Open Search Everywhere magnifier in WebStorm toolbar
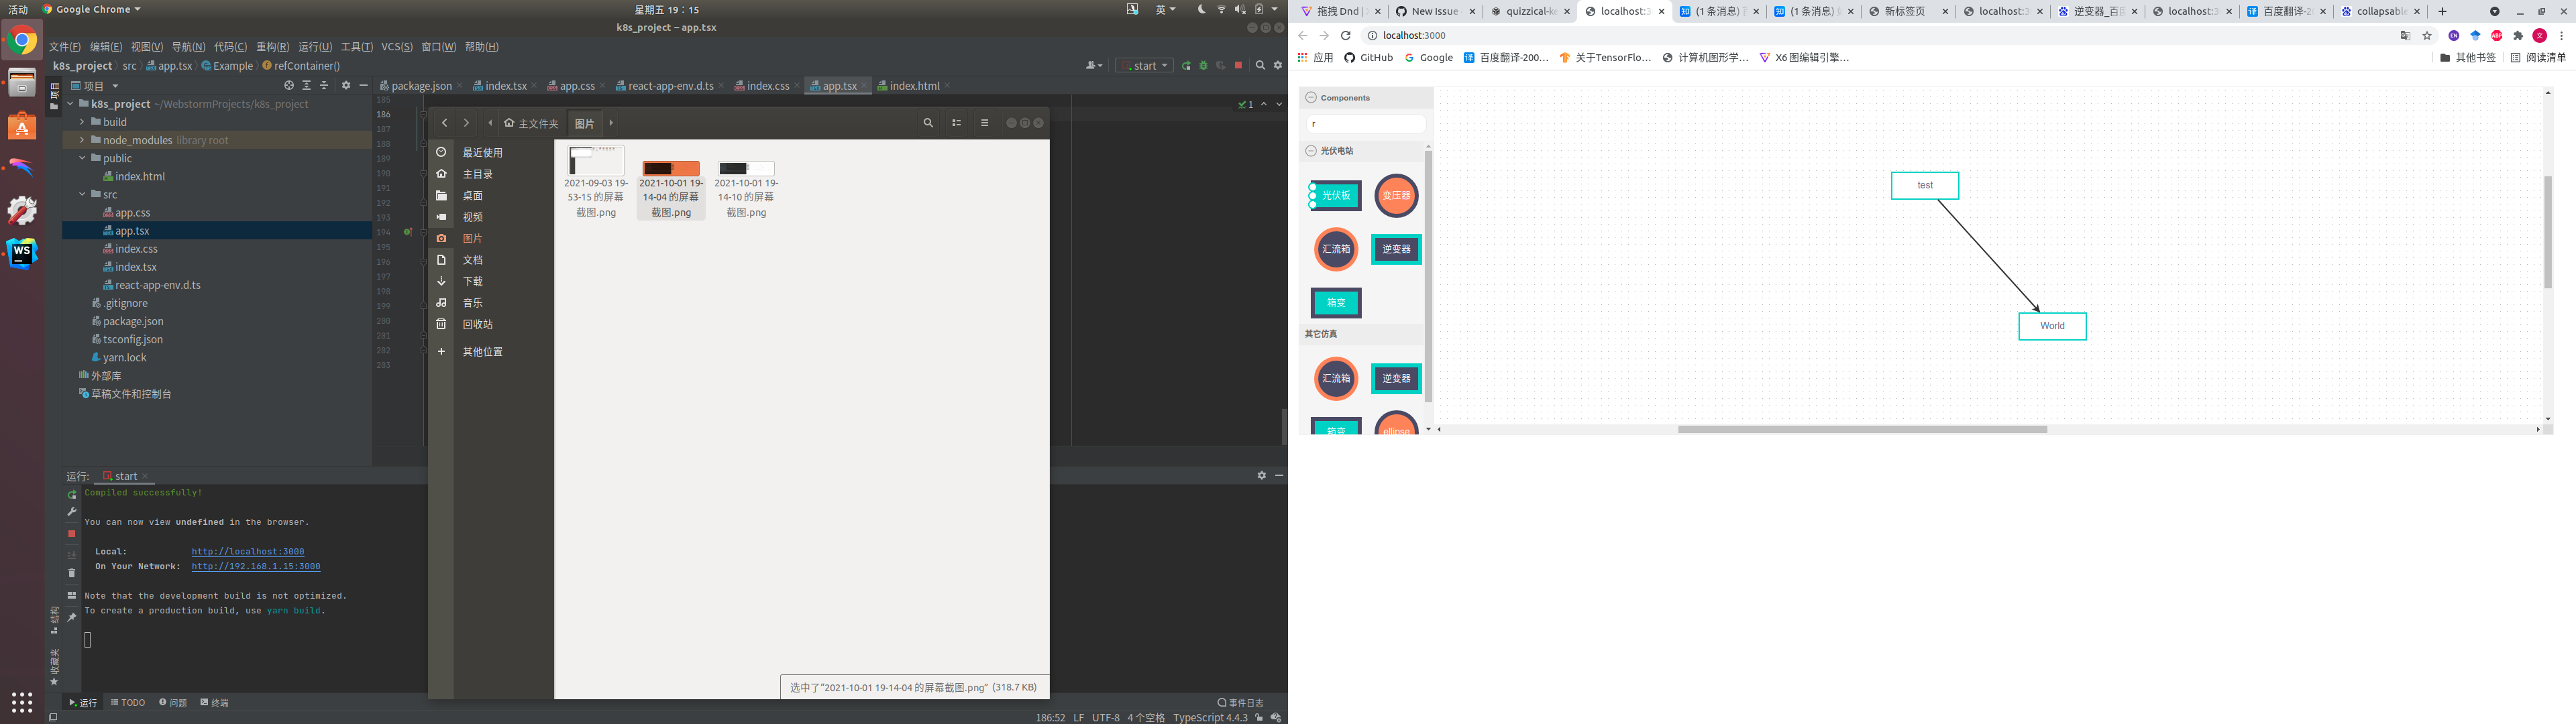This screenshot has width=2576, height=724. pyautogui.click(x=1259, y=64)
